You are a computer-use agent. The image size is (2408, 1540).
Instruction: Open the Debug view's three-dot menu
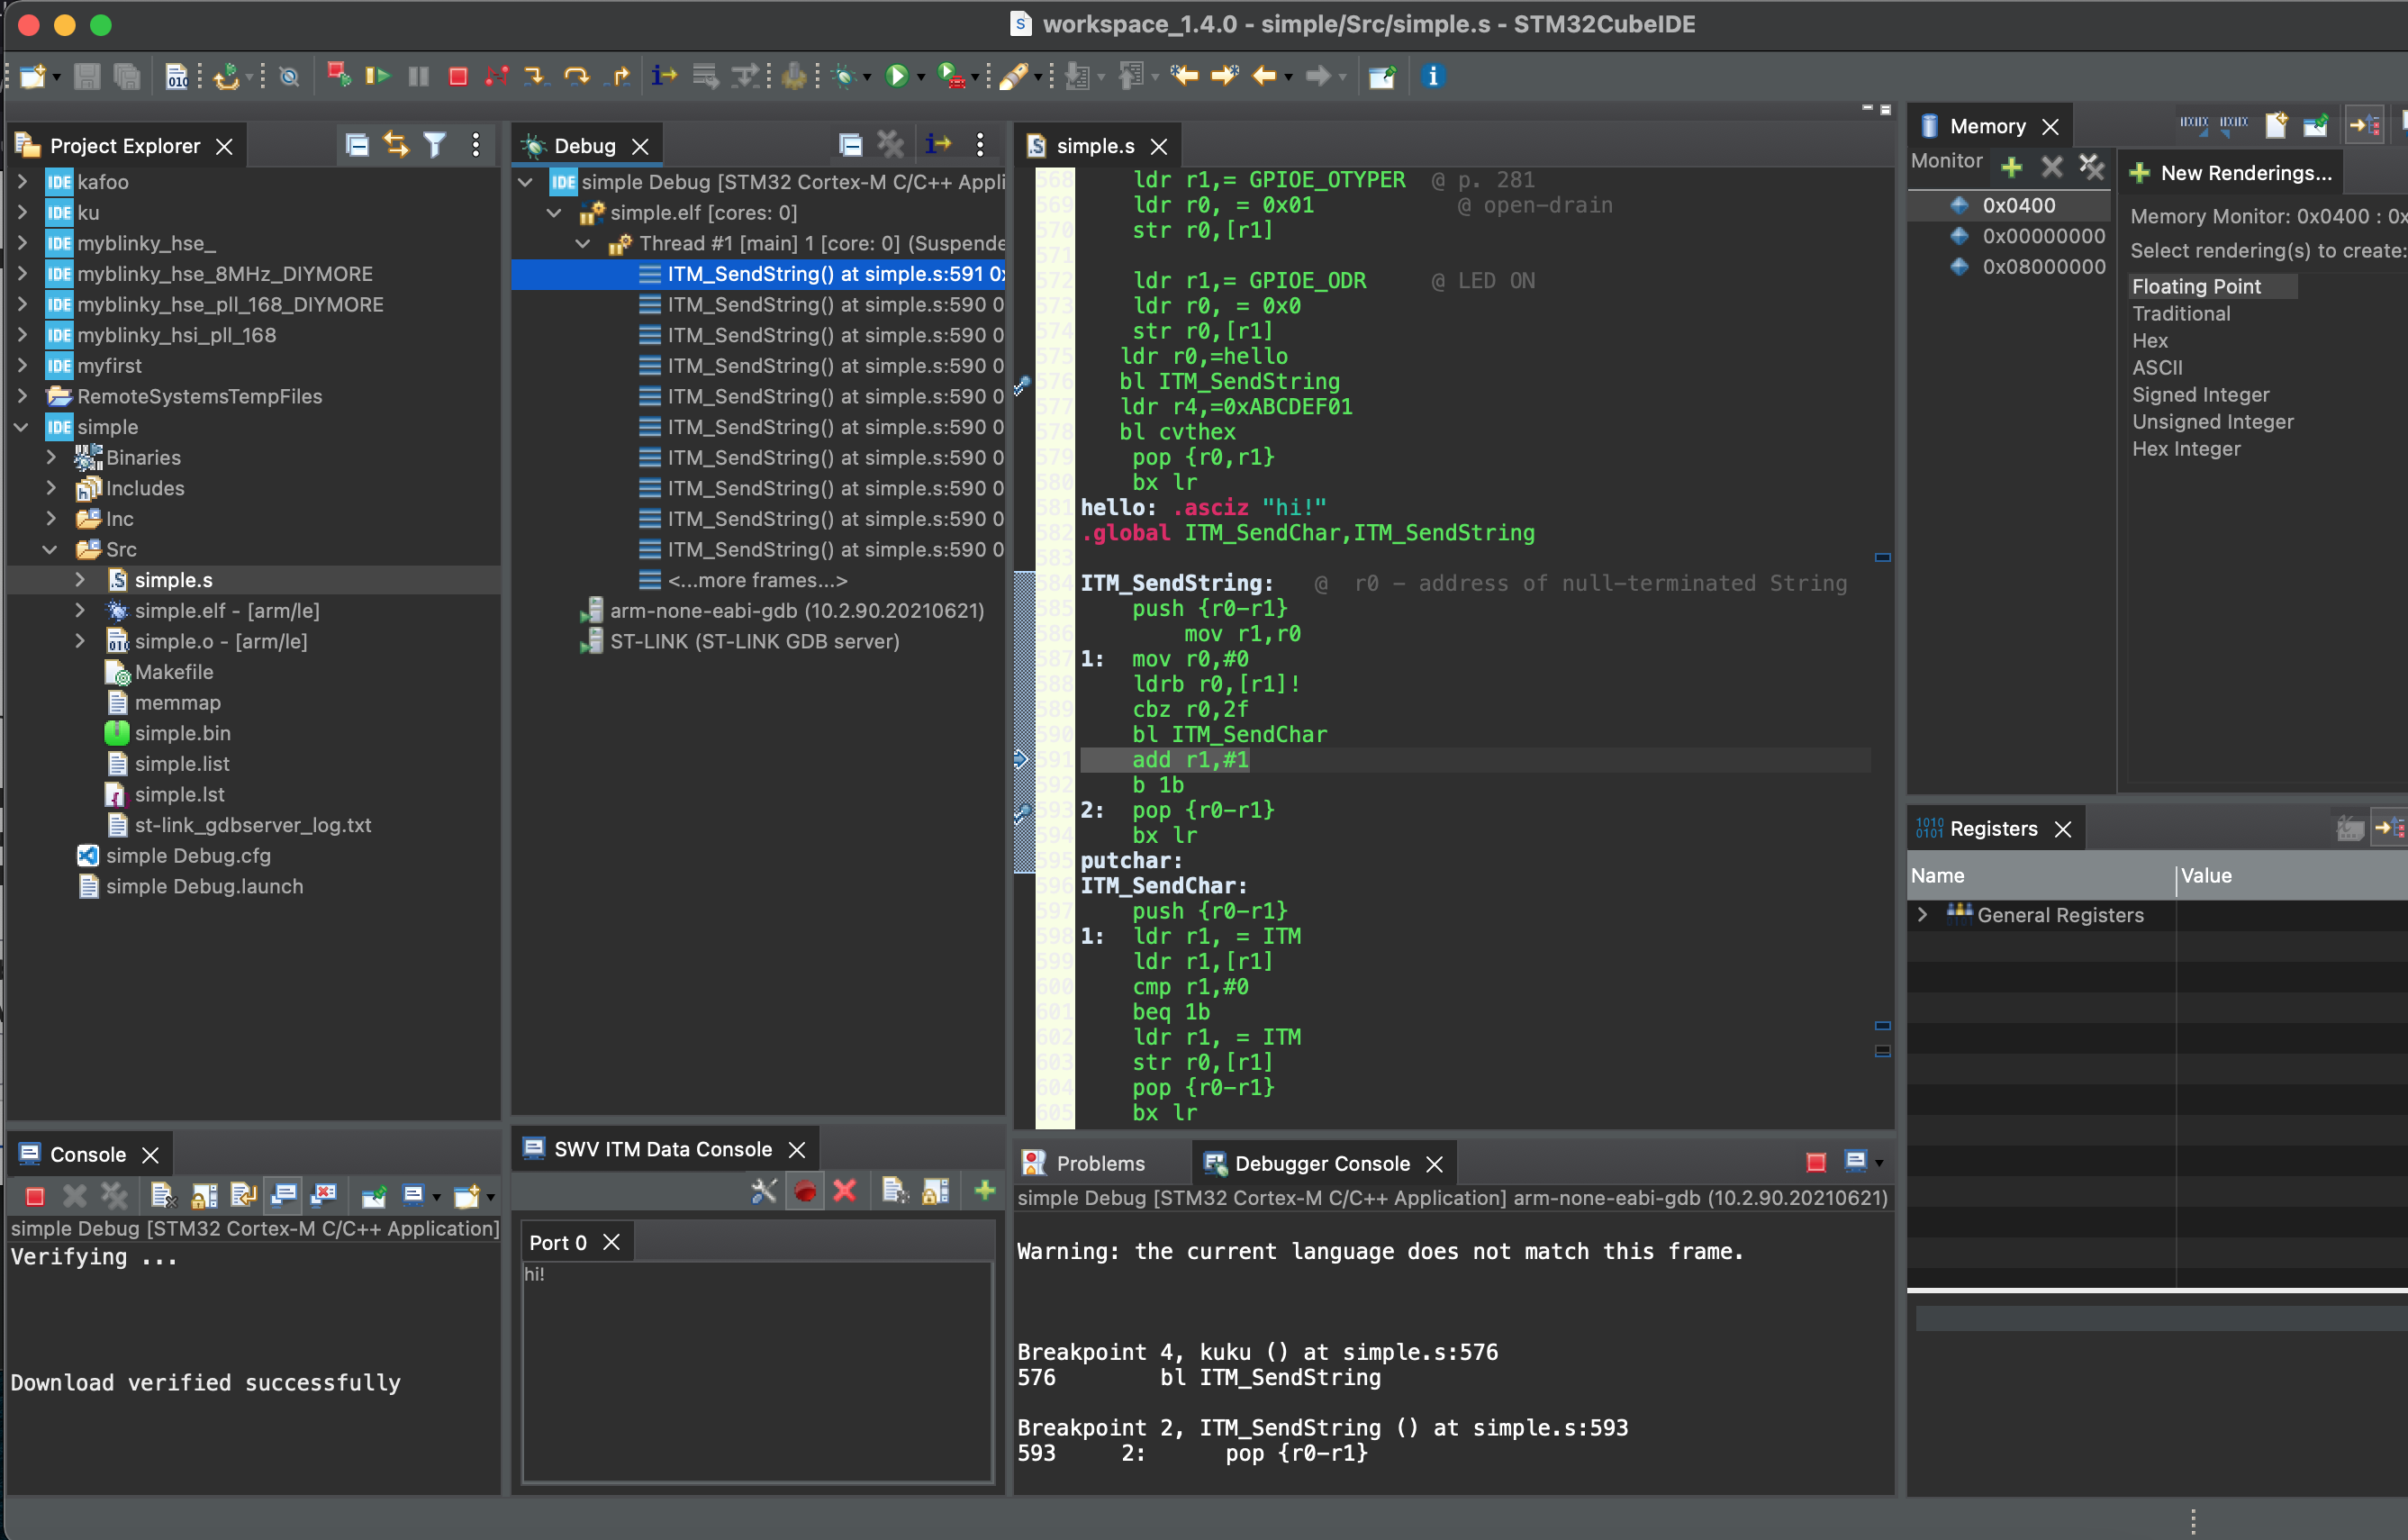[980, 145]
